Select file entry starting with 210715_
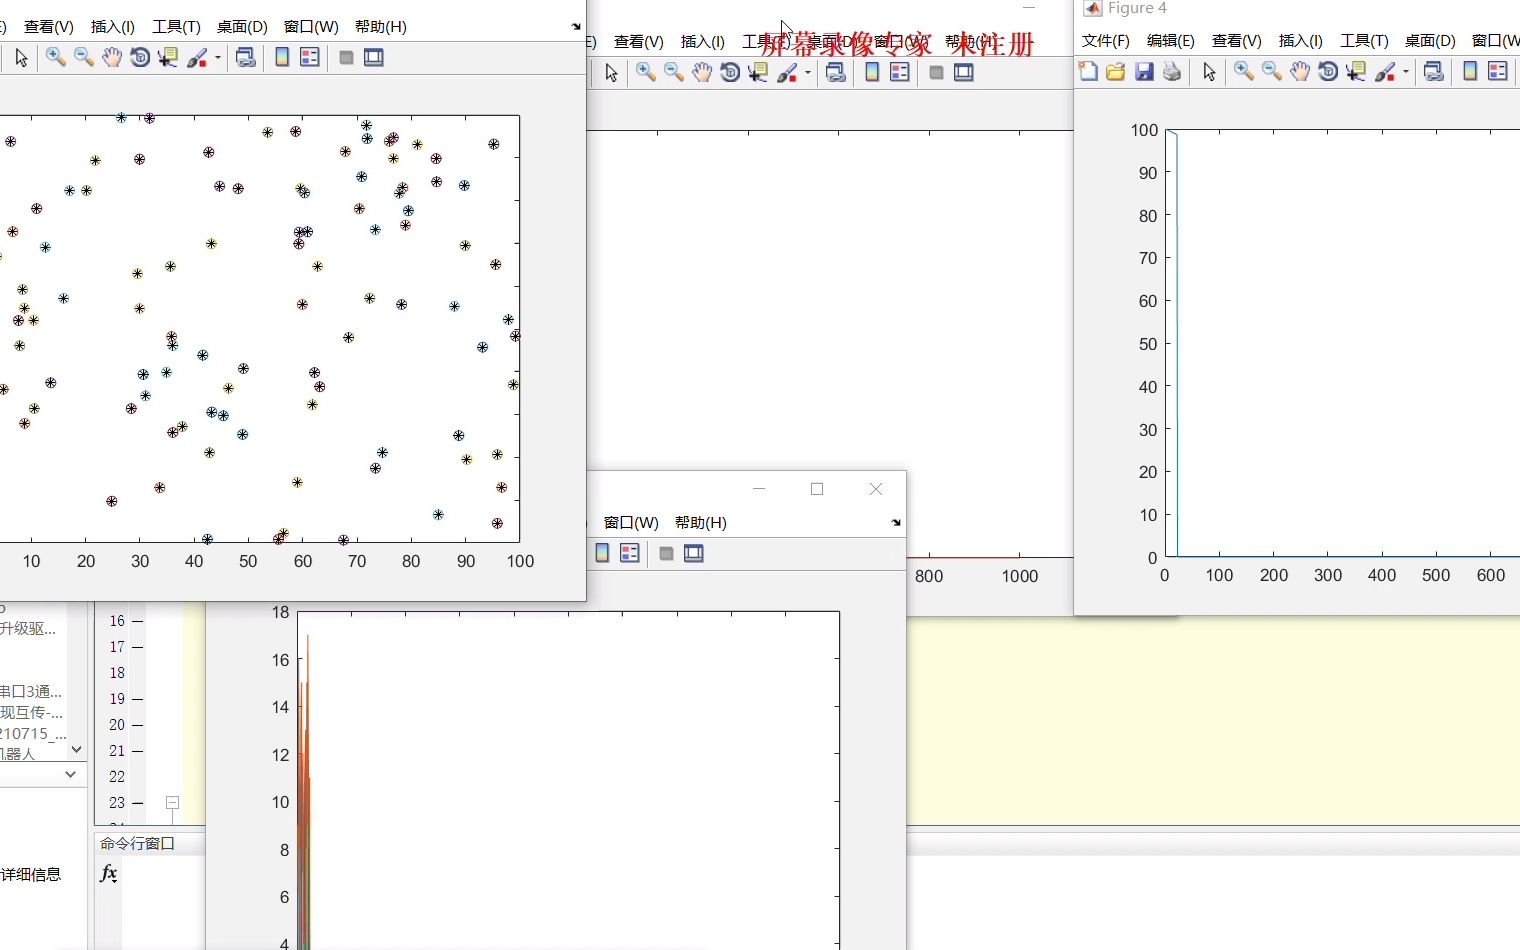This screenshot has width=1520, height=950. [x=33, y=734]
